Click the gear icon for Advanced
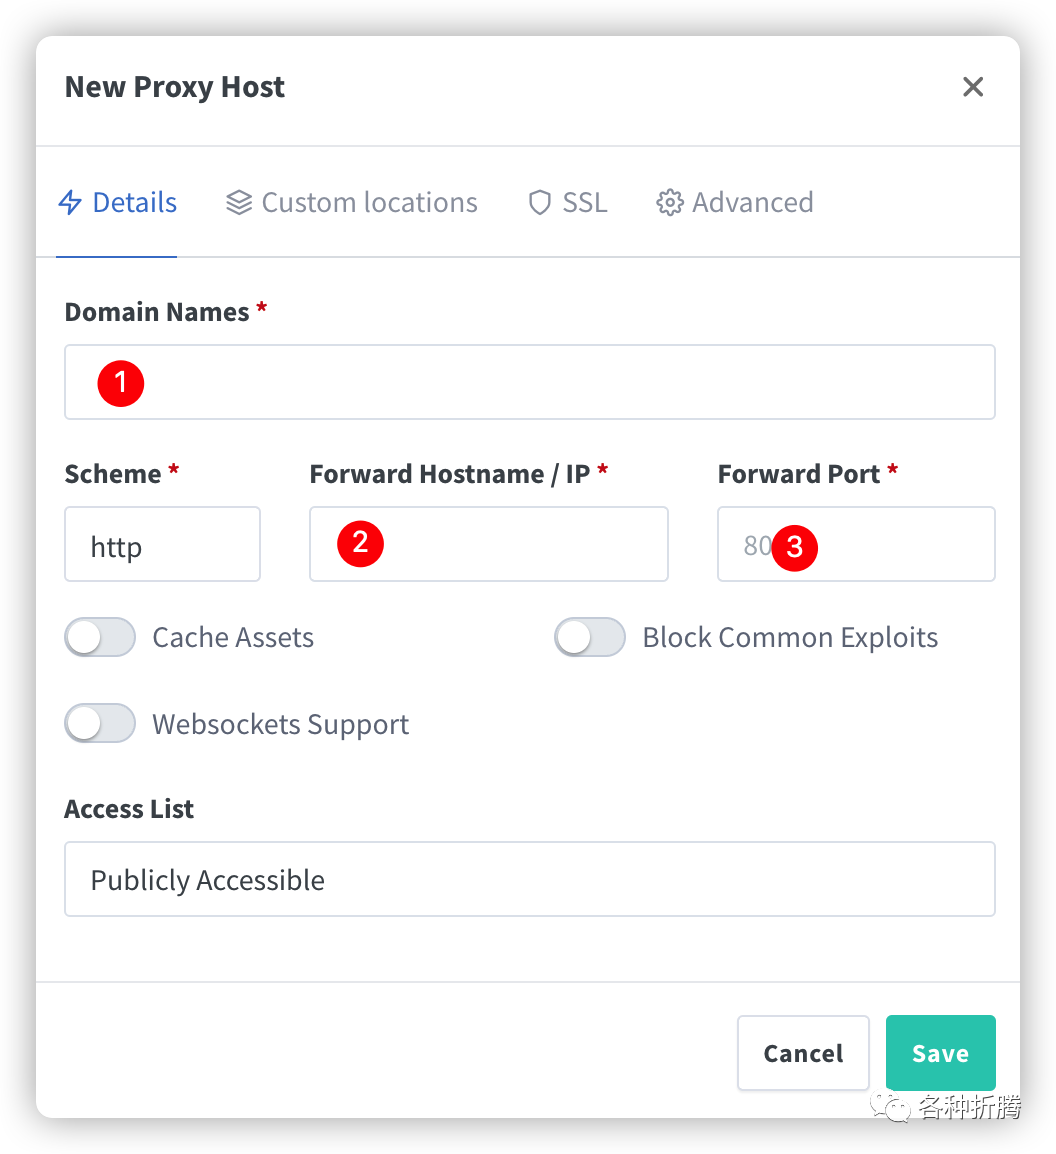The height and width of the screenshot is (1154, 1056). click(669, 203)
